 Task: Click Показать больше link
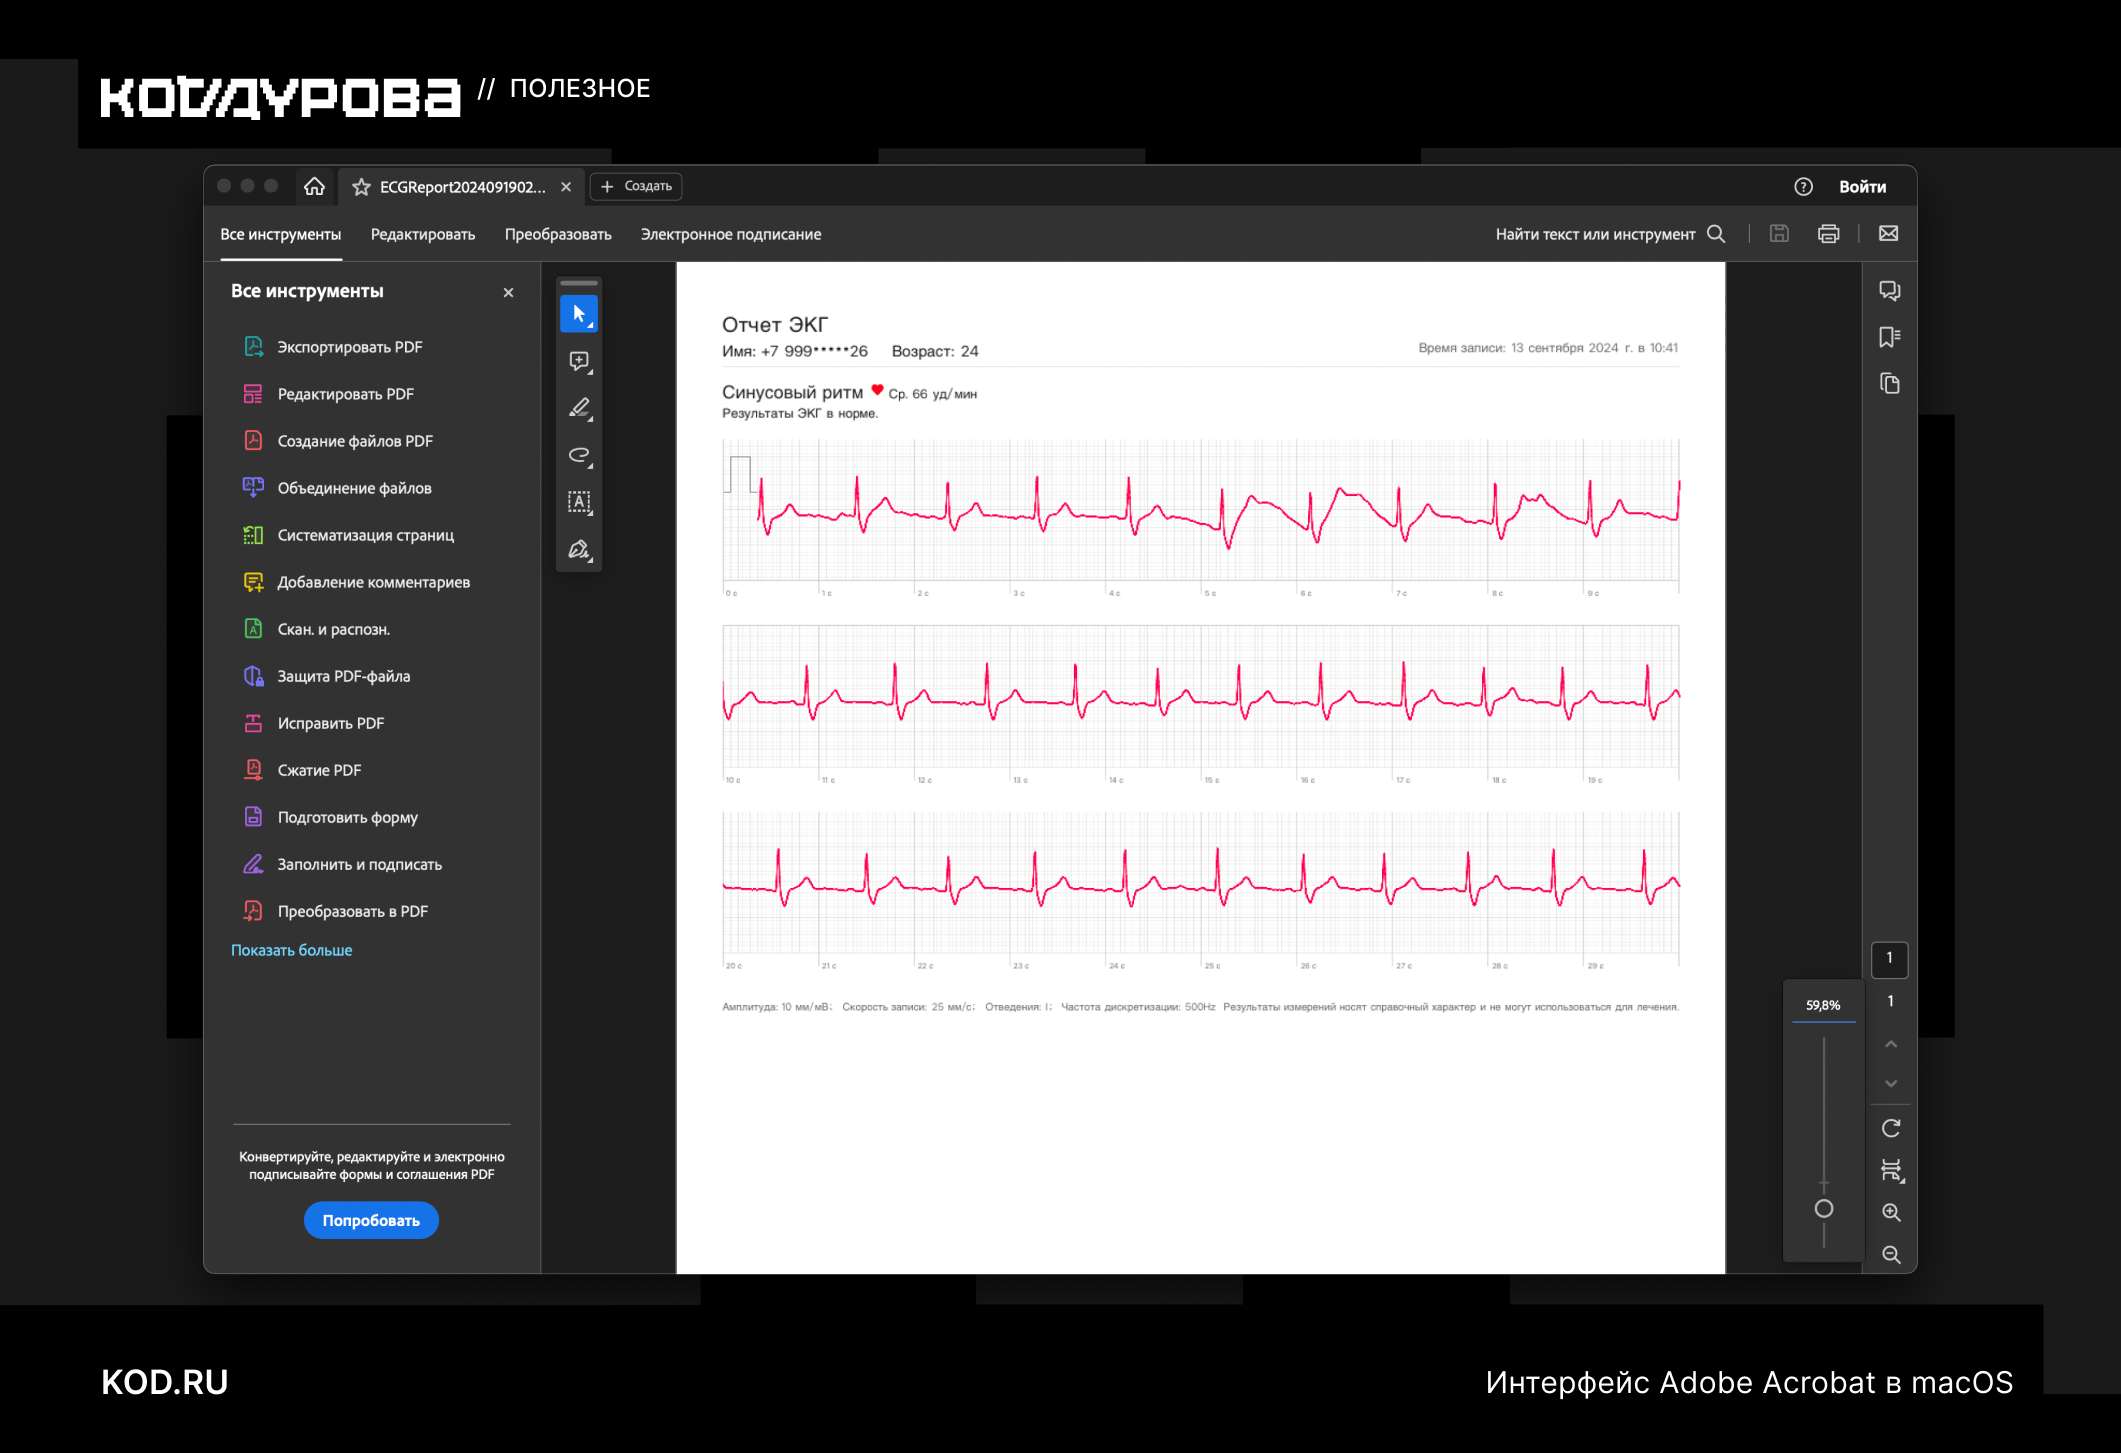[x=292, y=950]
